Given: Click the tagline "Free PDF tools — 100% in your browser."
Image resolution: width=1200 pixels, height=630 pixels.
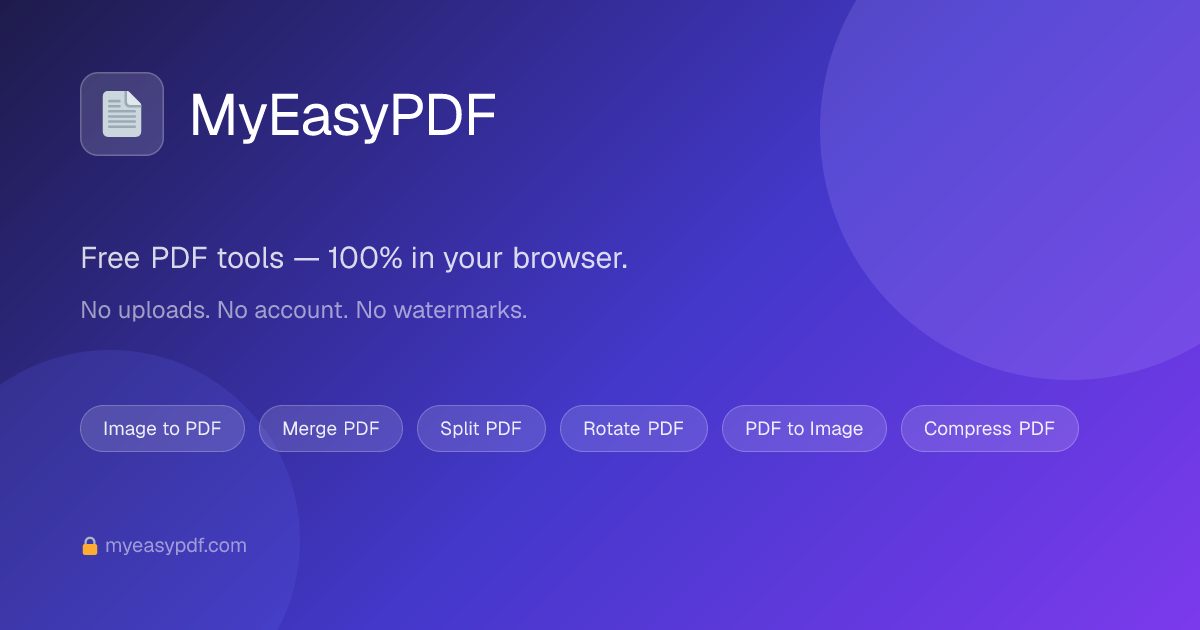Looking at the screenshot, I should (354, 258).
